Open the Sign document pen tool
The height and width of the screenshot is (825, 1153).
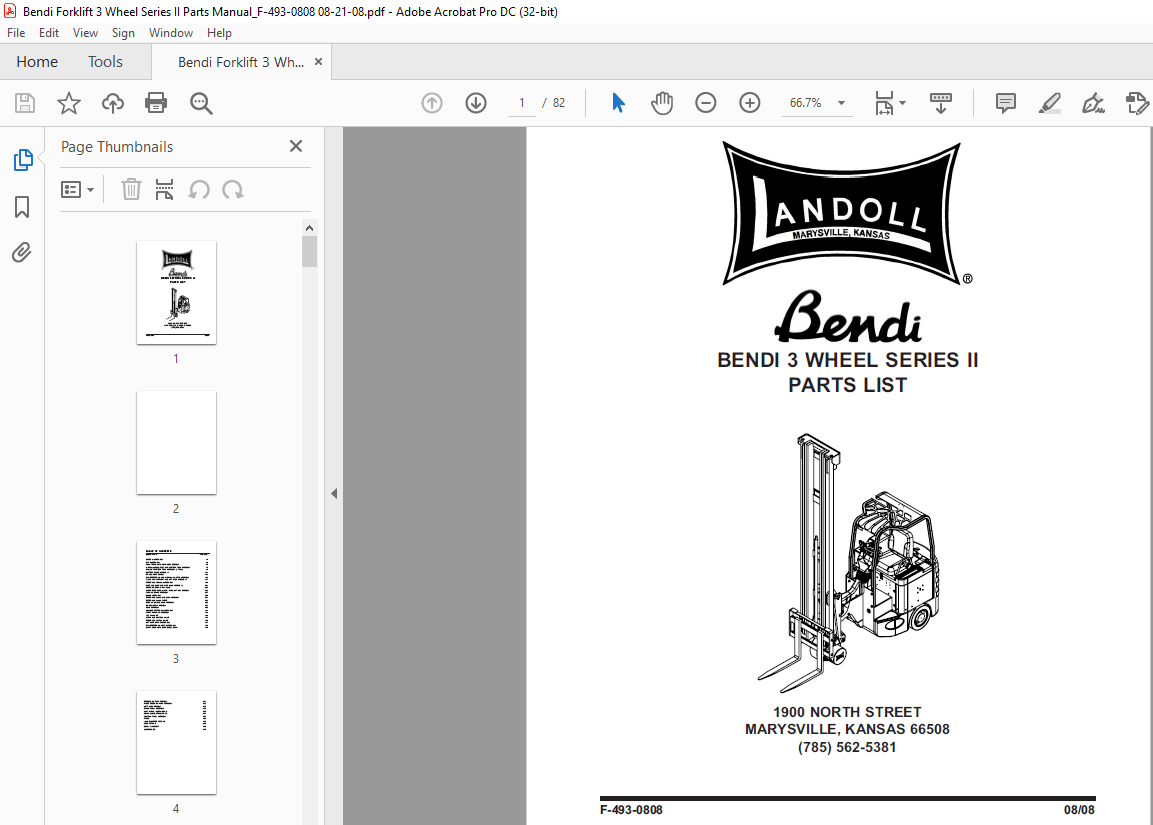pyautogui.click(x=1093, y=103)
